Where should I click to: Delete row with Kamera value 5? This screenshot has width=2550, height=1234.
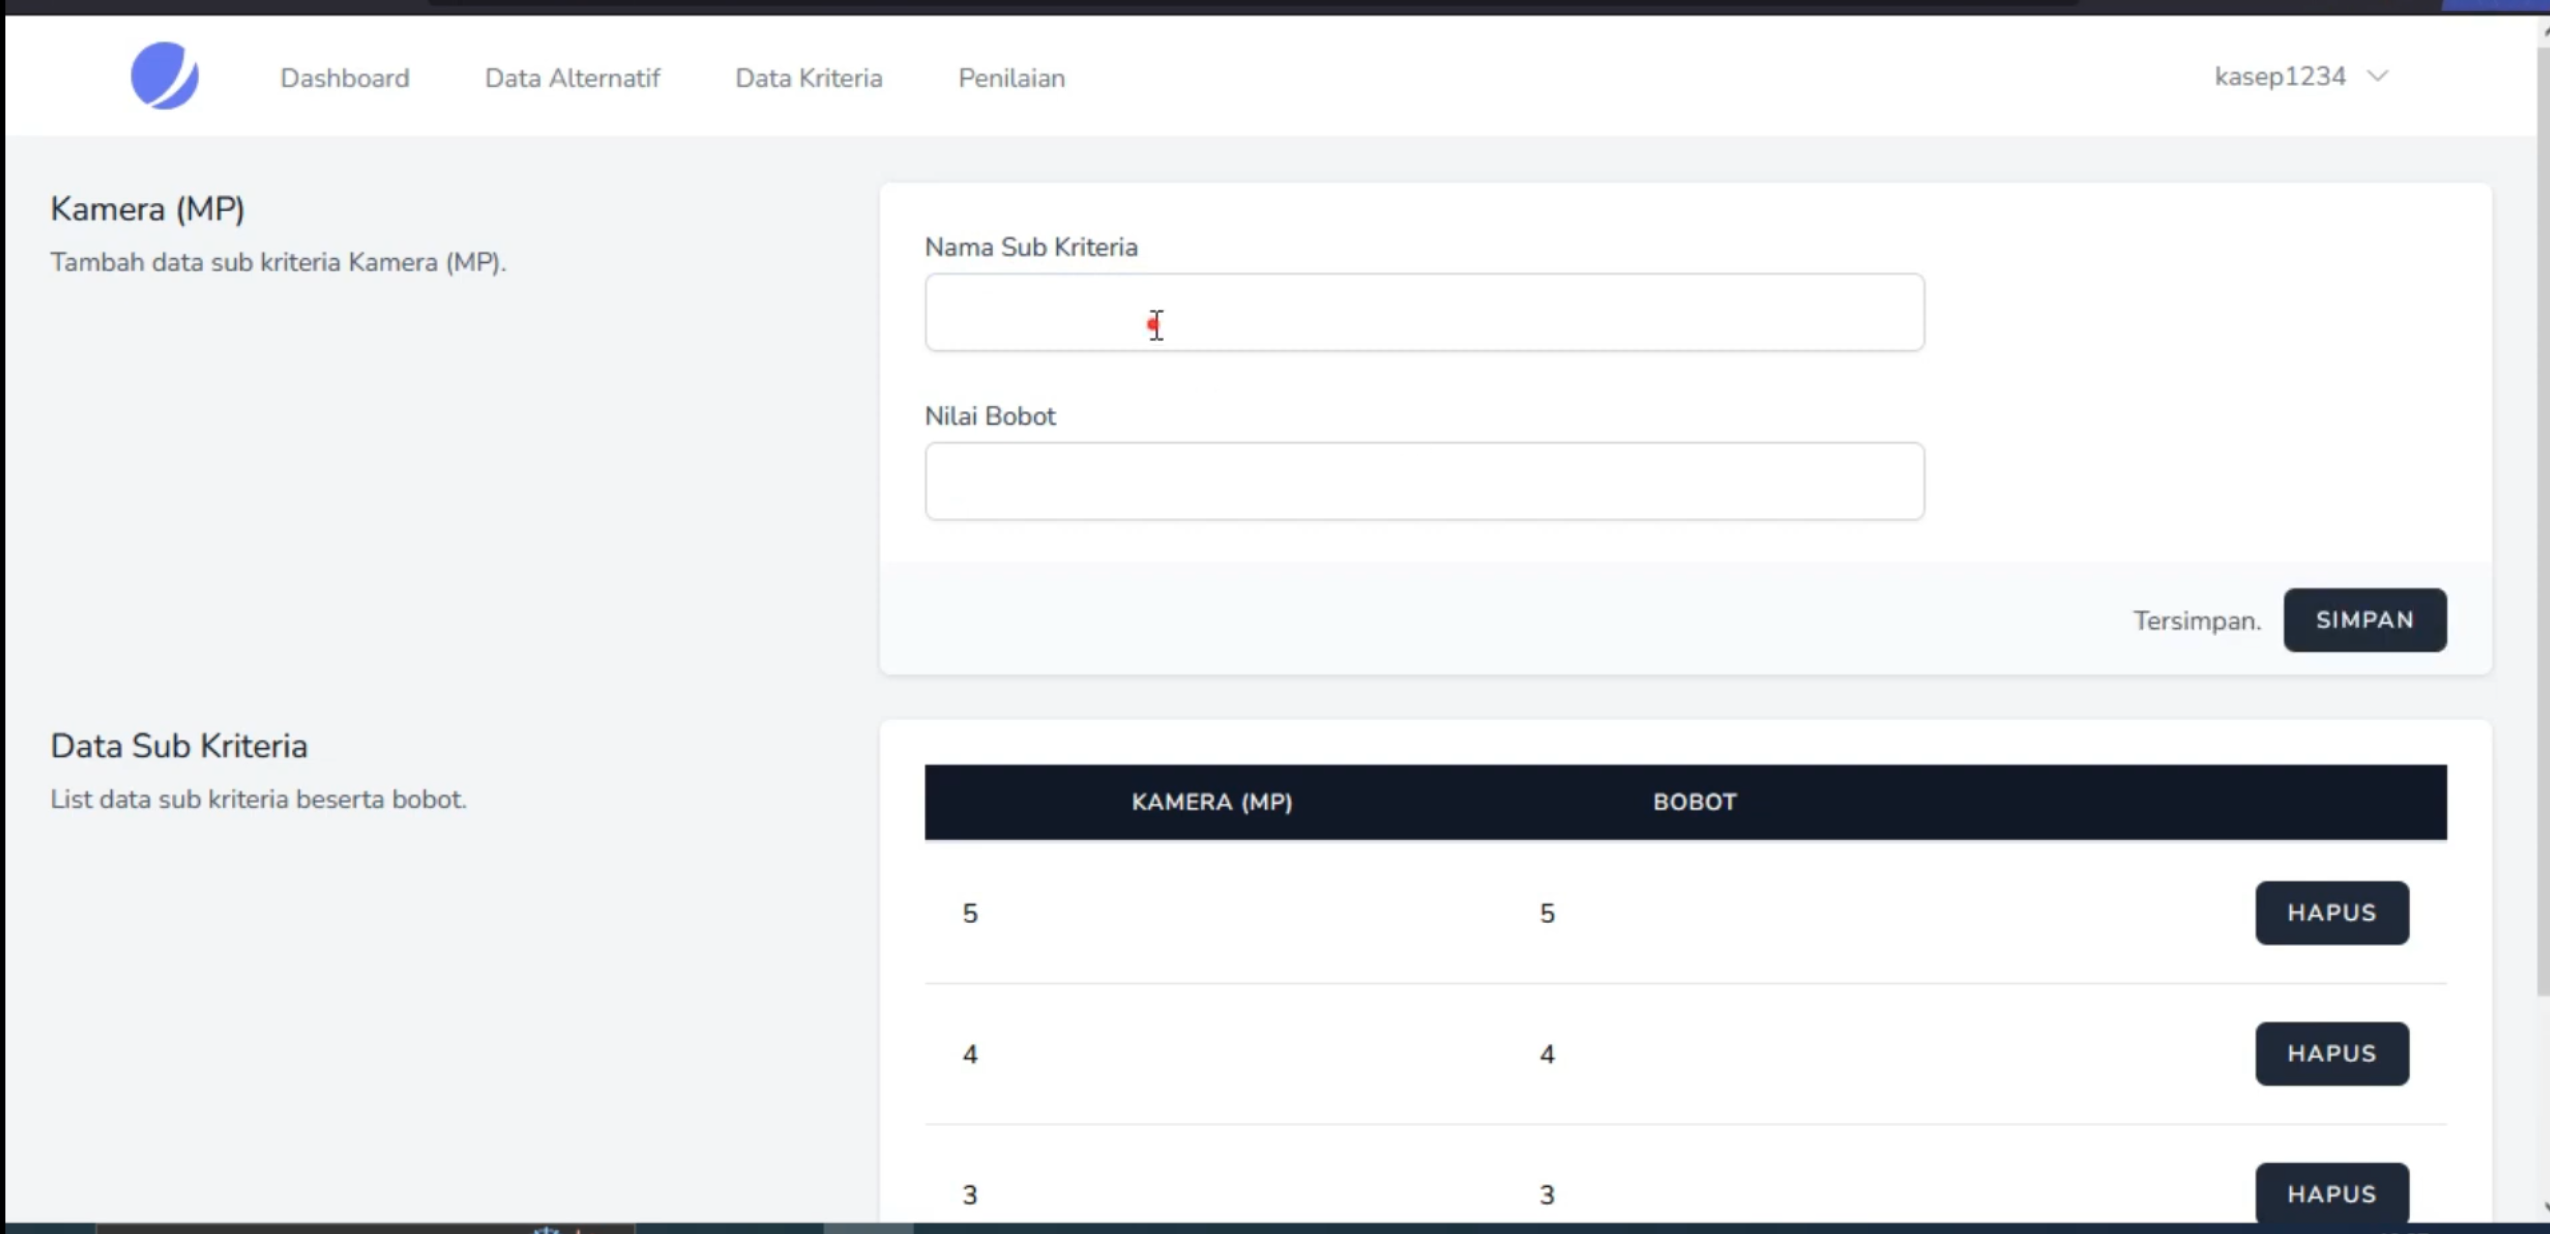(2332, 913)
